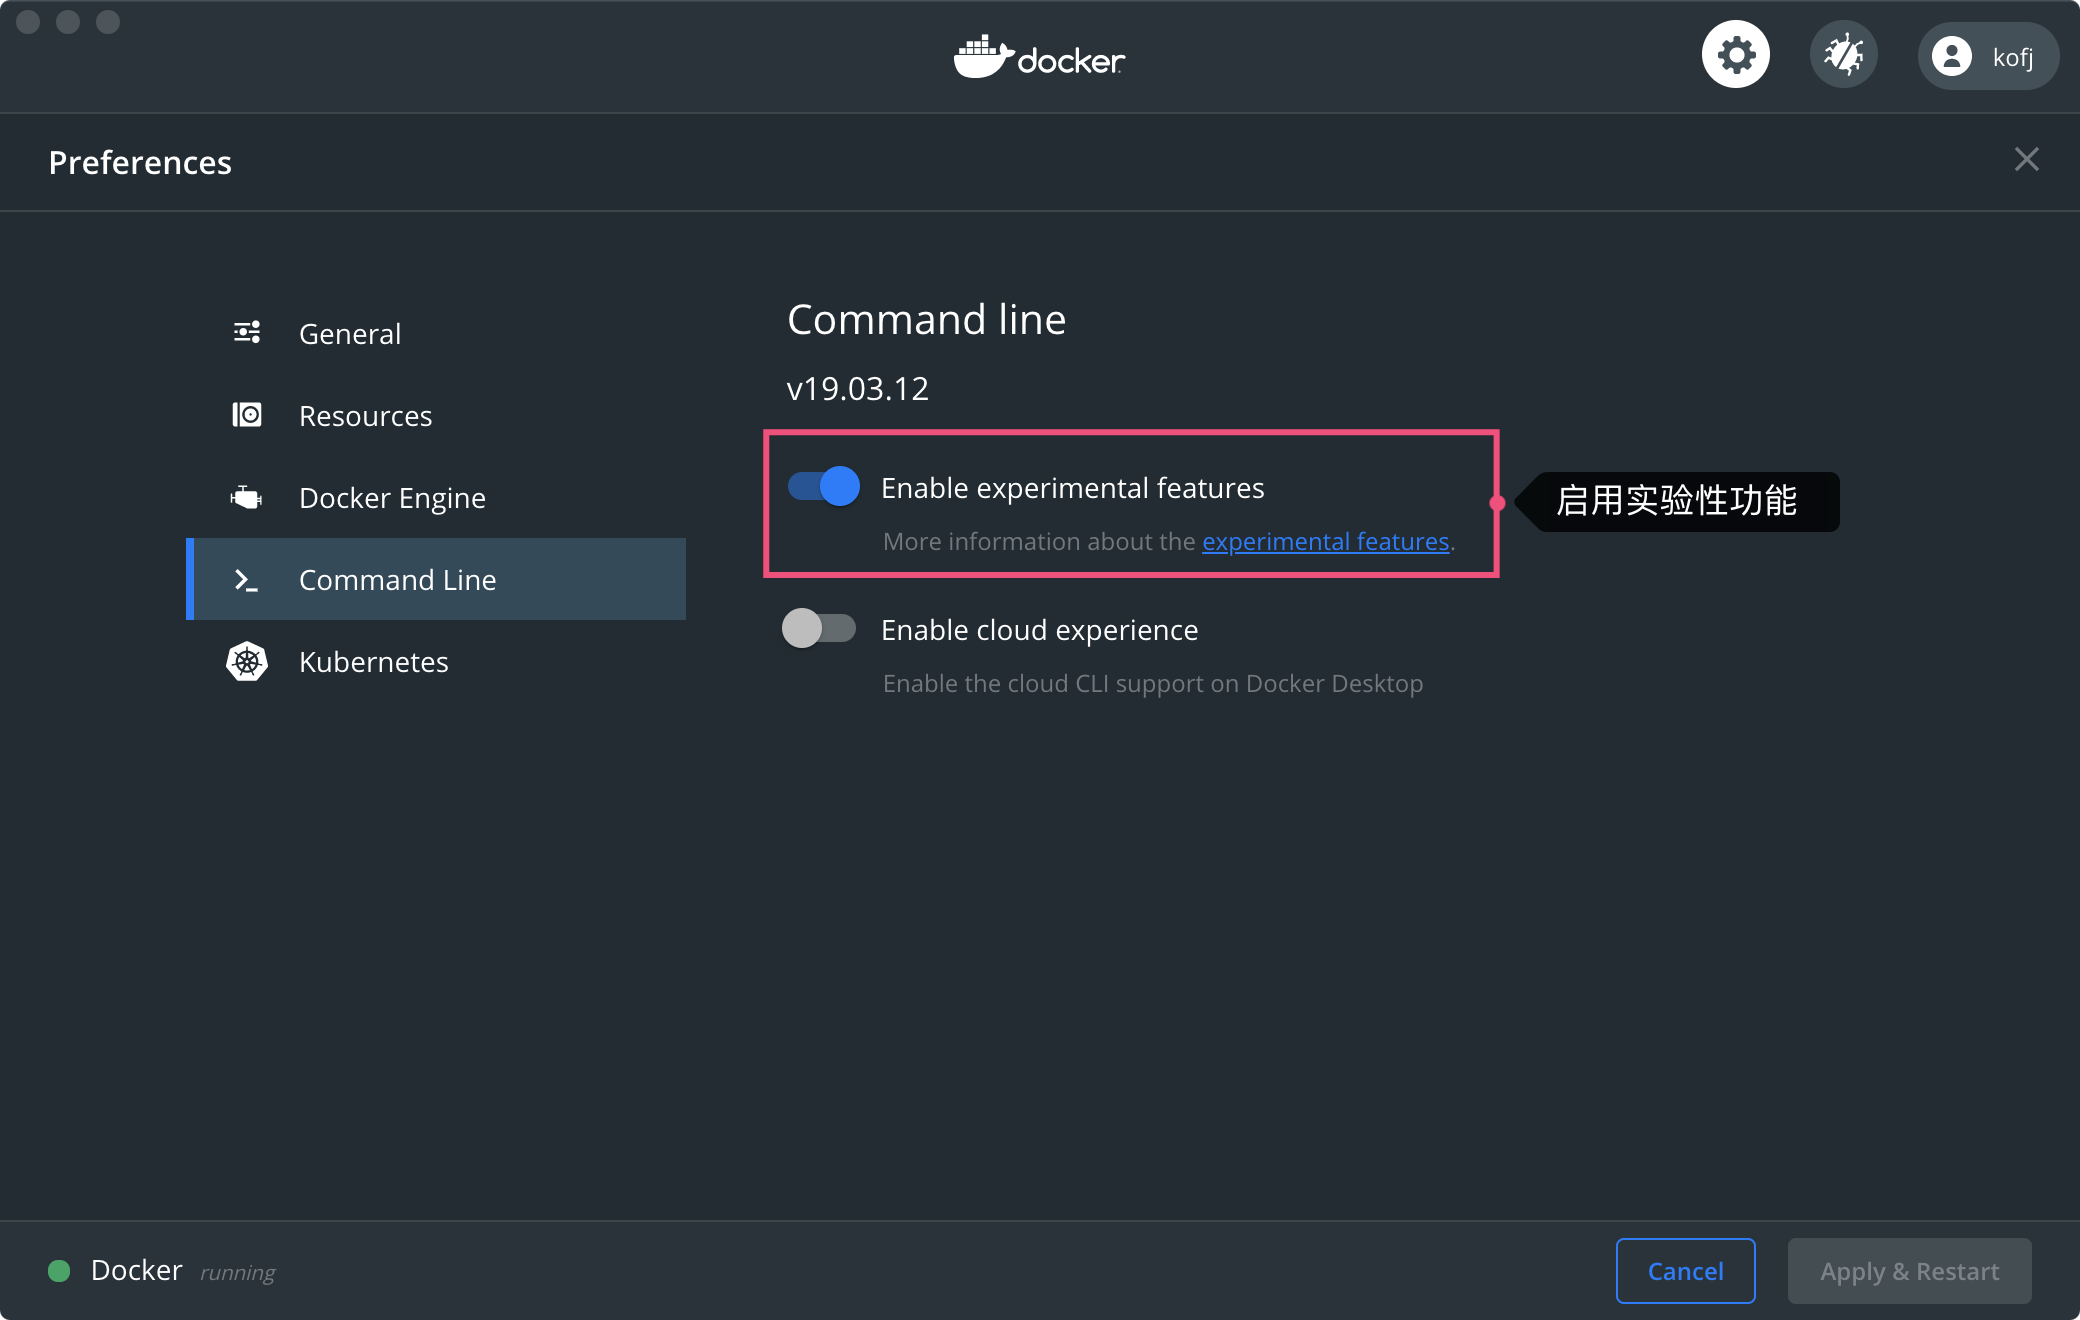Click the 'Enable cloud experience' label
This screenshot has width=2080, height=1320.
click(x=1039, y=630)
